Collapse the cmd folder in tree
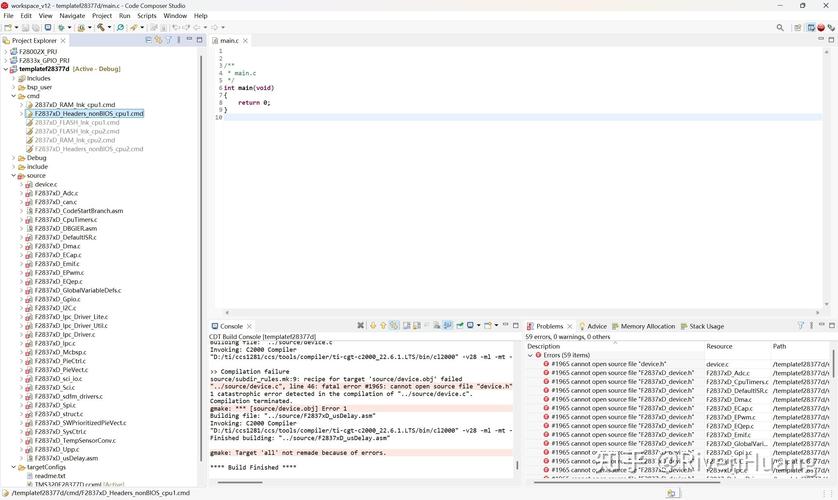 pyautogui.click(x=14, y=96)
